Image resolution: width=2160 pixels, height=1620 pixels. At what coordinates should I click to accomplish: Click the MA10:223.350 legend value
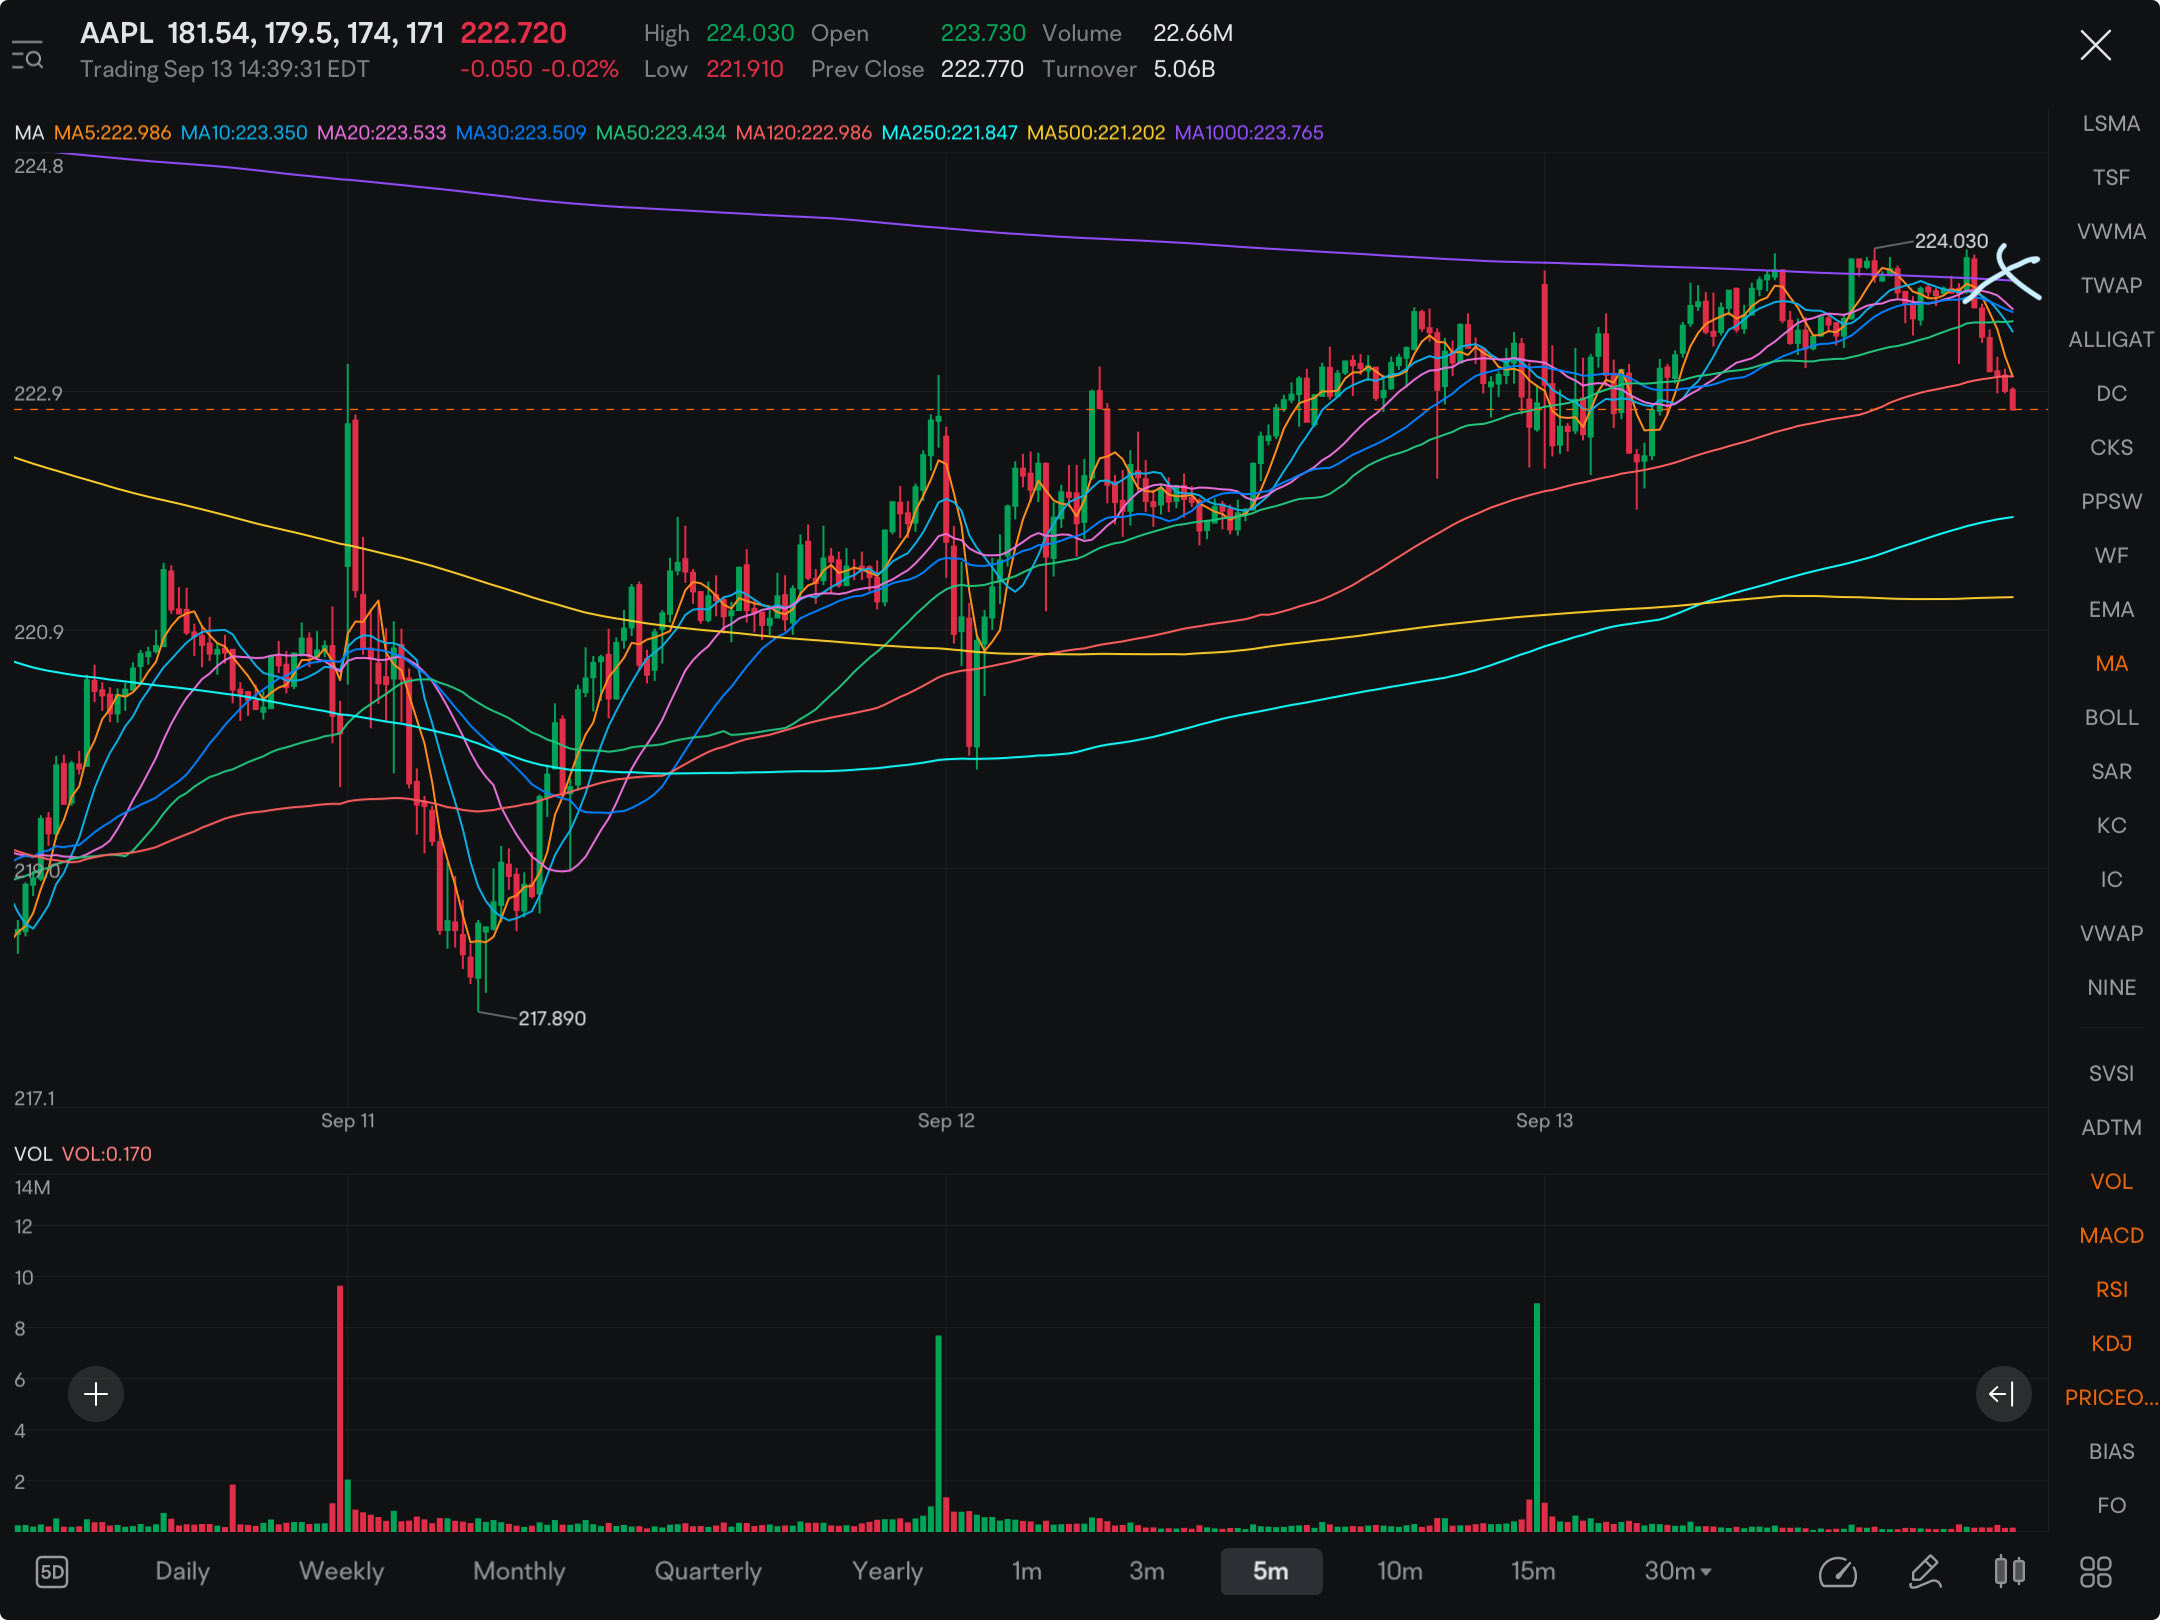[x=244, y=132]
